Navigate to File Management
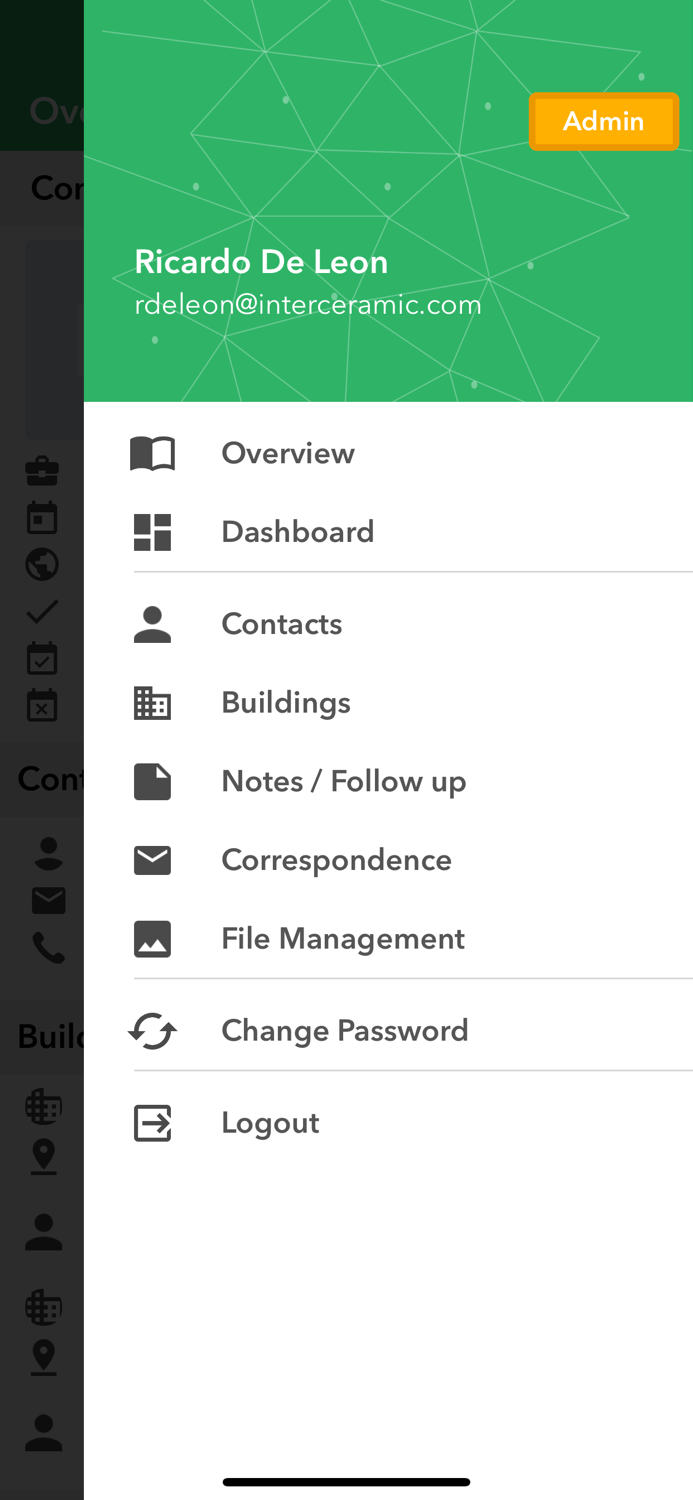The height and width of the screenshot is (1500, 693). (x=343, y=939)
